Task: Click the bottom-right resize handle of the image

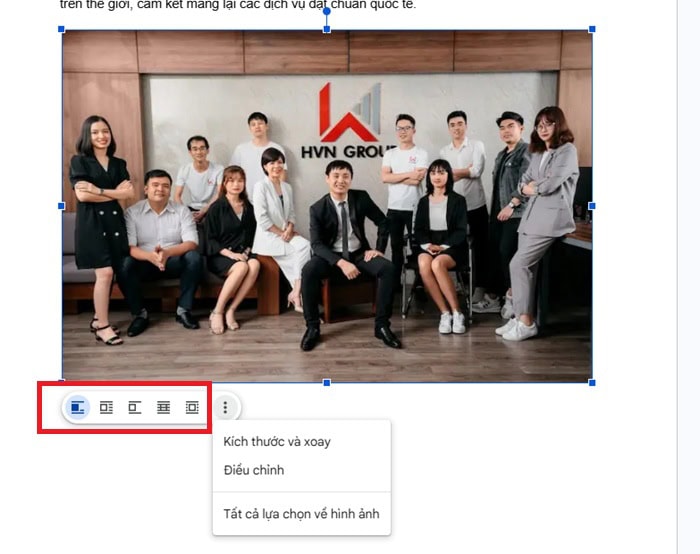Action: click(592, 383)
